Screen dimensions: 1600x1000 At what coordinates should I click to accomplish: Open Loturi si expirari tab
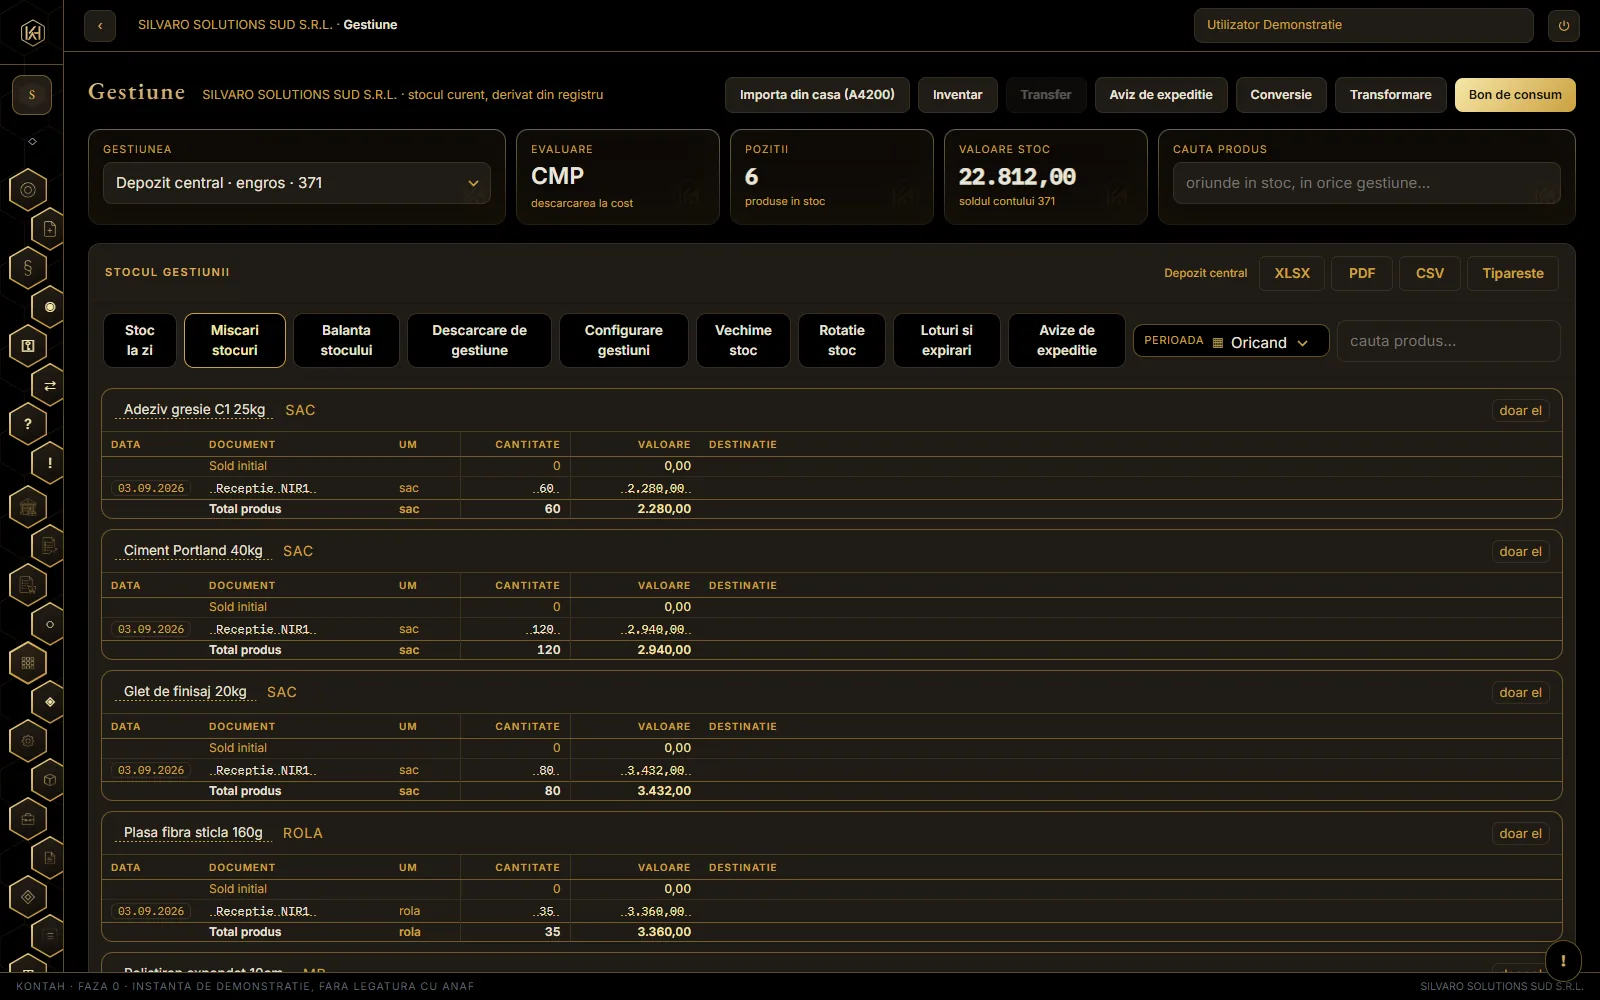[947, 341]
